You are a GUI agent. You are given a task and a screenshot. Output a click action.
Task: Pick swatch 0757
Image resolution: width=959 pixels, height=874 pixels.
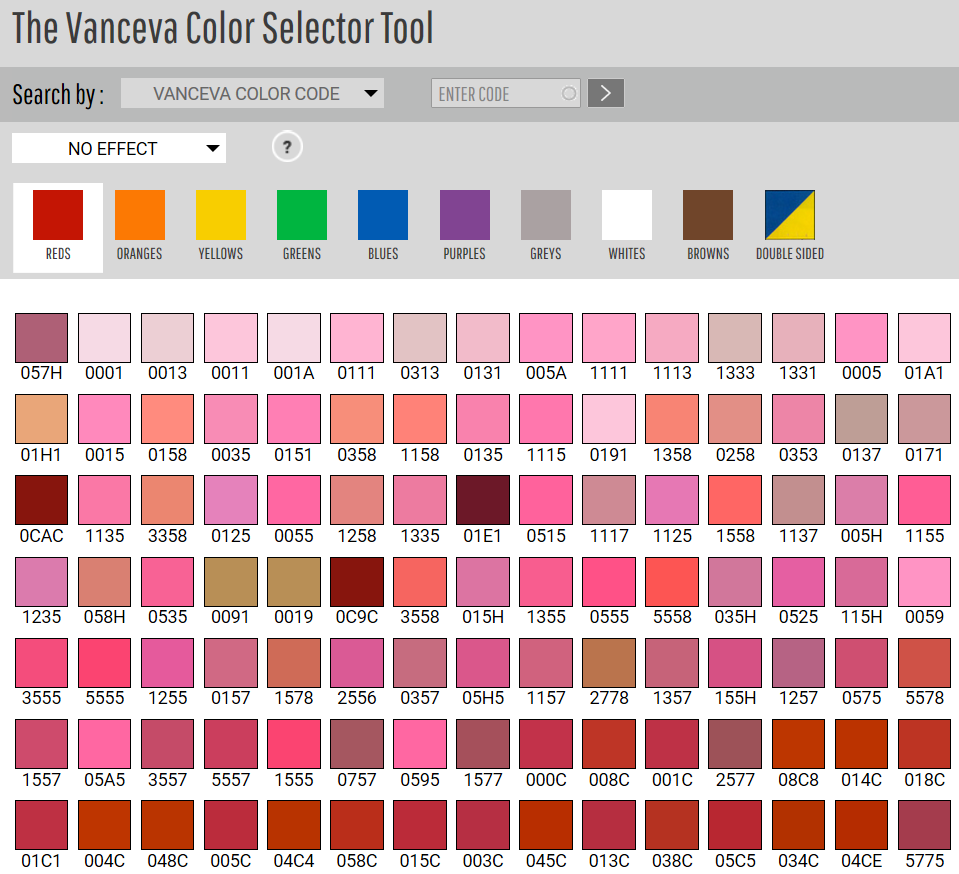pyautogui.click(x=357, y=744)
